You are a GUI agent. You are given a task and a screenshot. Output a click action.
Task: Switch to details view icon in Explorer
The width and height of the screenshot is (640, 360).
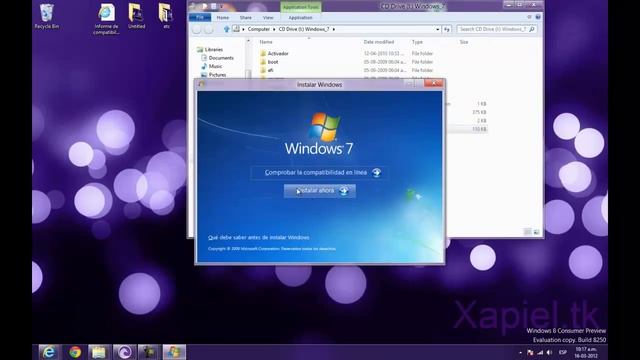coord(528,232)
